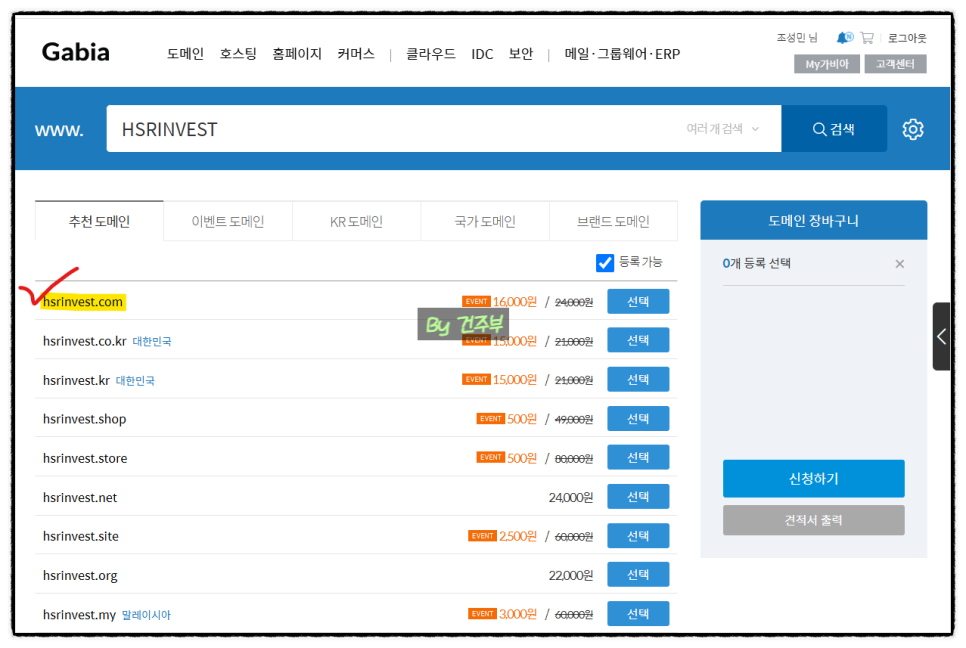
Task: Switch to 국가 도메인 tab
Action: 485,221
